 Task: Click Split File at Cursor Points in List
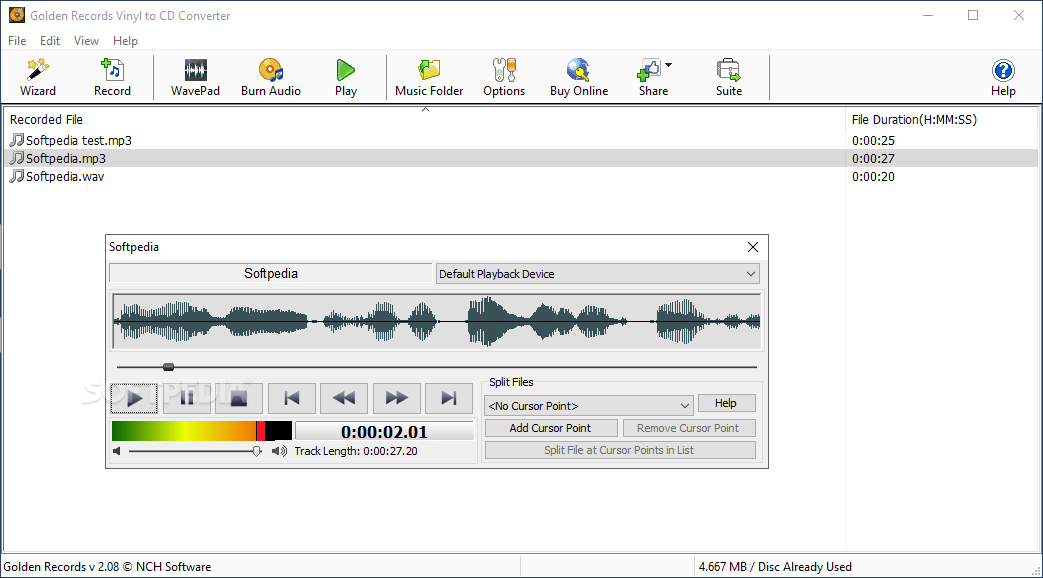620,450
